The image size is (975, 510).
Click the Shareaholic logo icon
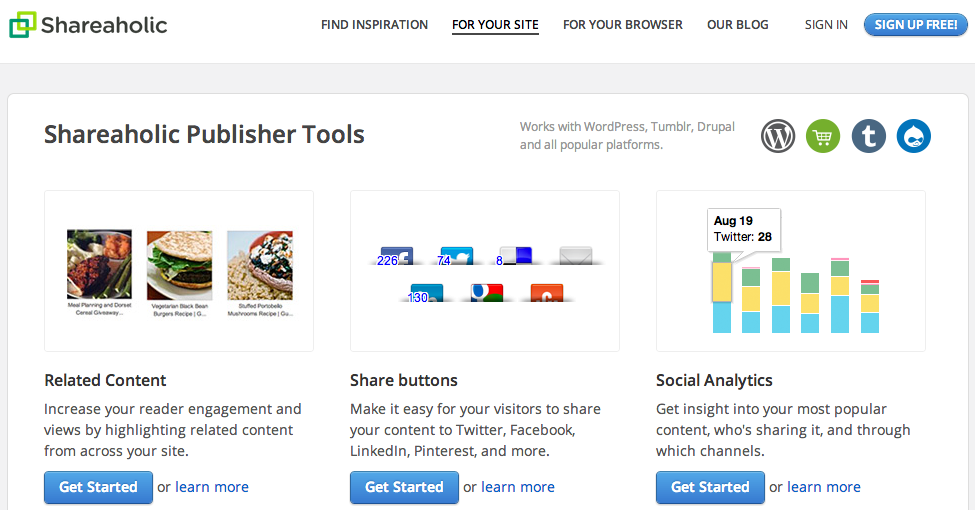(22, 25)
